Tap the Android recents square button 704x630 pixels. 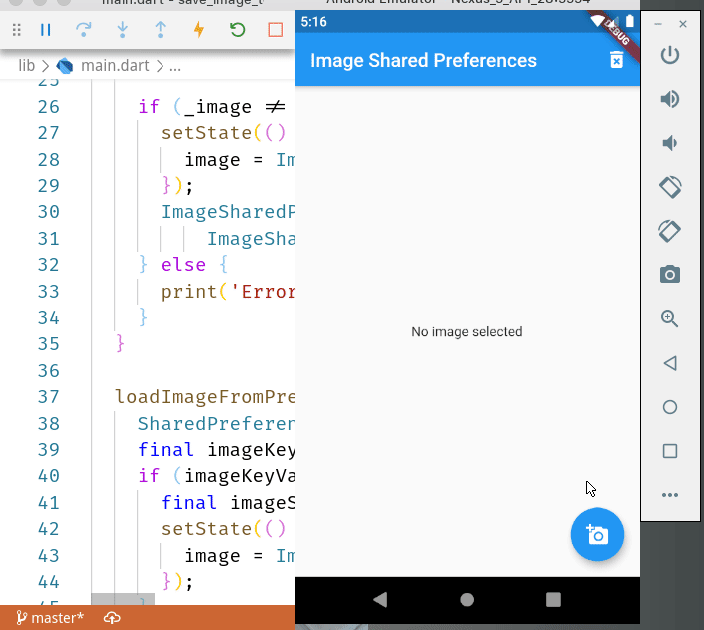553,599
